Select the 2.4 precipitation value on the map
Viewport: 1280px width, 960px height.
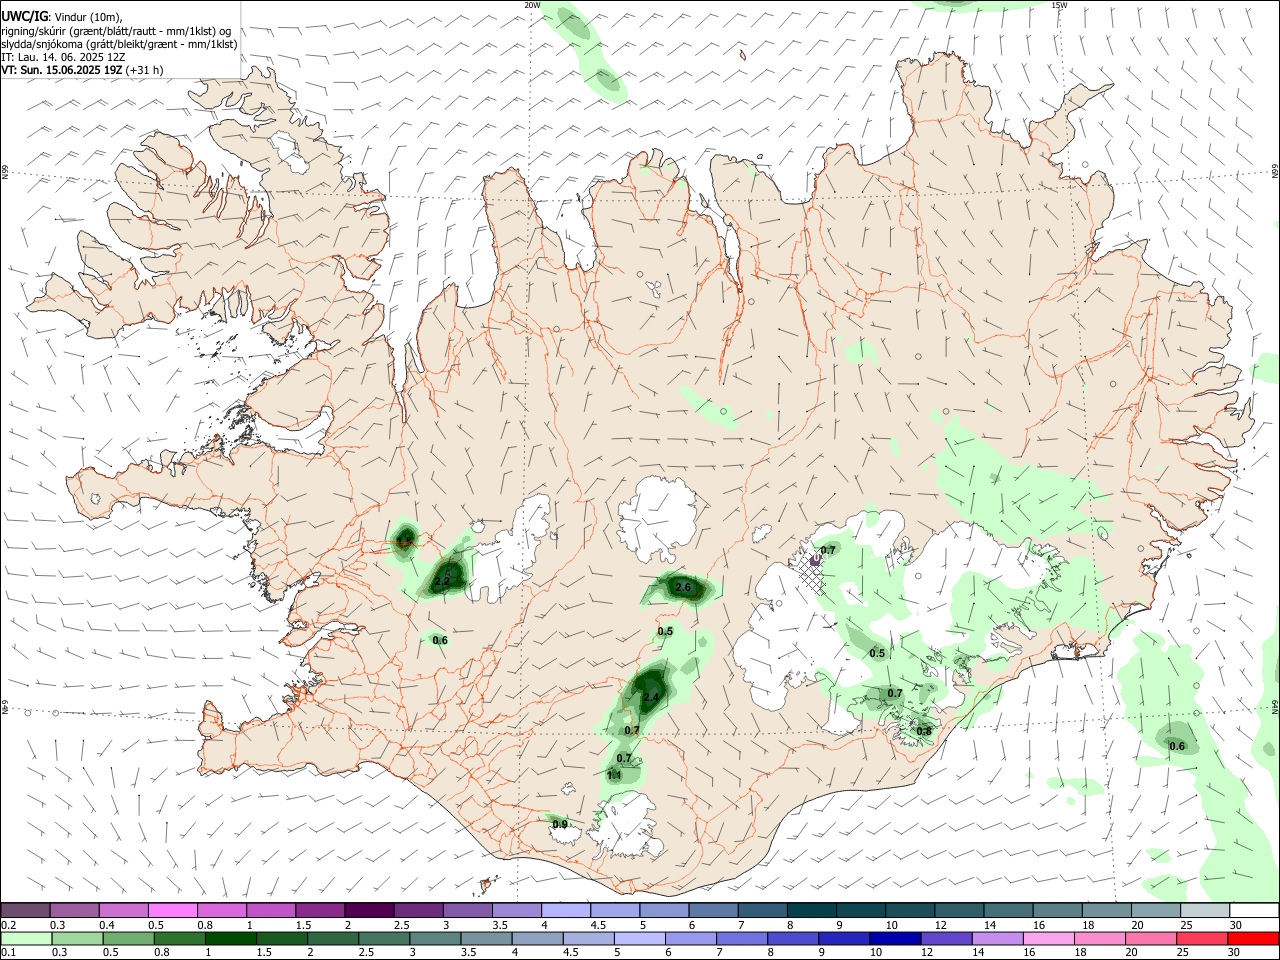pyautogui.click(x=651, y=697)
